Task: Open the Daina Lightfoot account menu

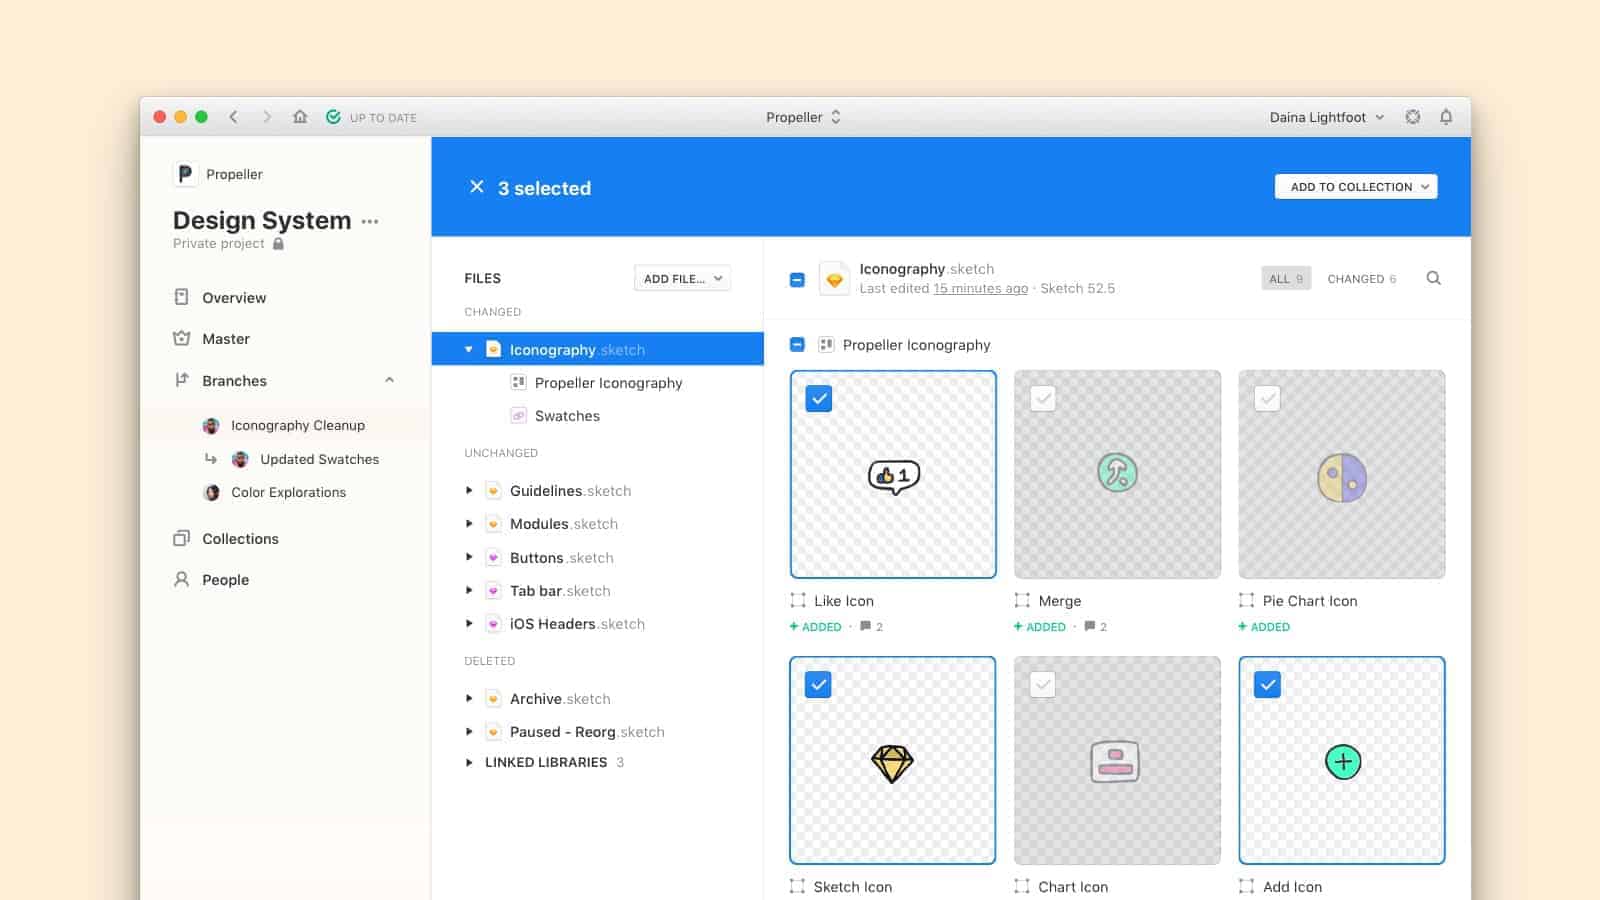Action: (1327, 117)
